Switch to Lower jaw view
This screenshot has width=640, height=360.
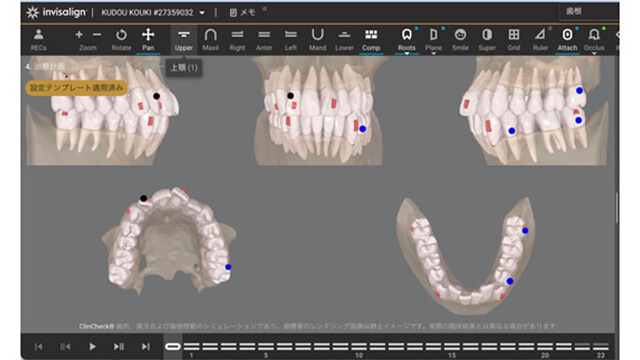click(344, 40)
